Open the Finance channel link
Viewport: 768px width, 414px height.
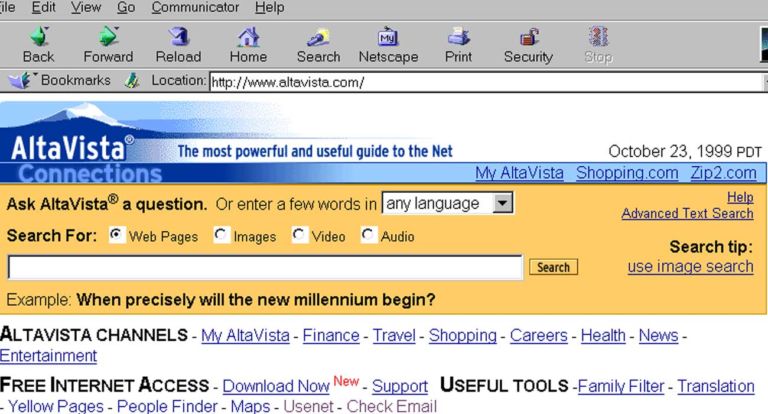(x=331, y=336)
